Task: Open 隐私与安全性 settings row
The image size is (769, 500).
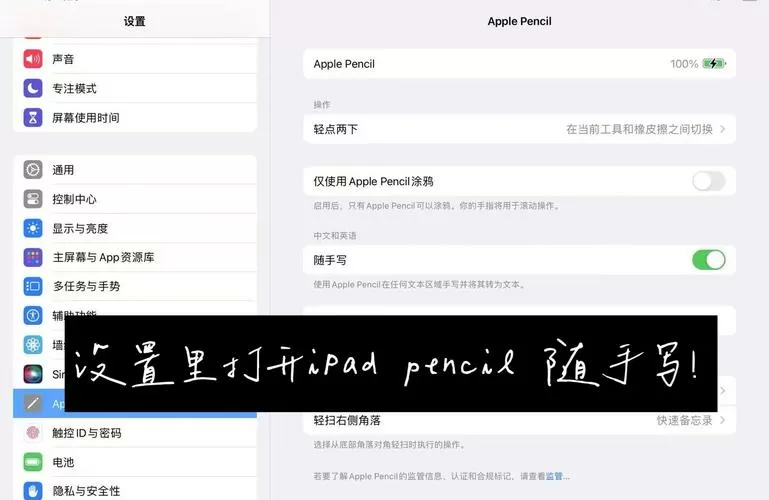Action: pos(135,491)
